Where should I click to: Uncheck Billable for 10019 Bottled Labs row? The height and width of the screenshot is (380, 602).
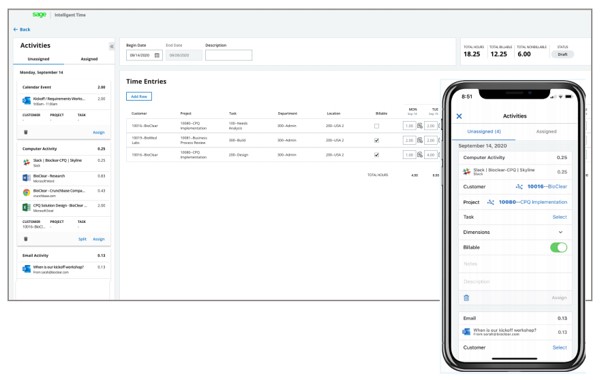377,140
